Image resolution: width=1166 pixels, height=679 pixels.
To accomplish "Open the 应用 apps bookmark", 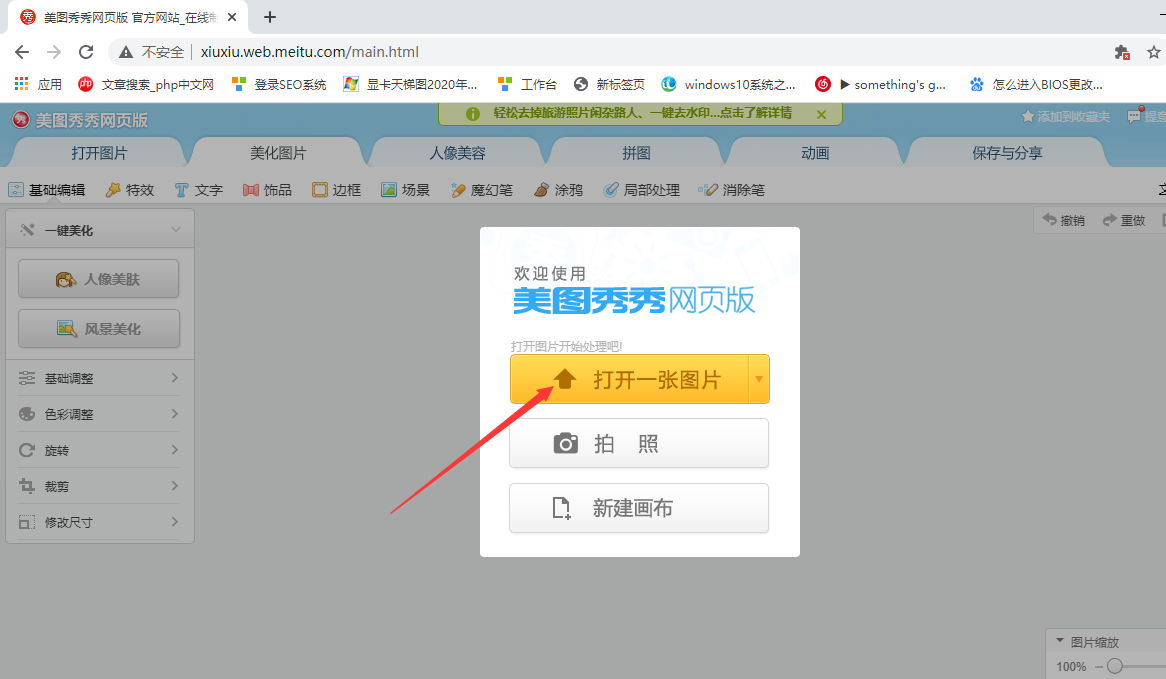I will coord(39,84).
